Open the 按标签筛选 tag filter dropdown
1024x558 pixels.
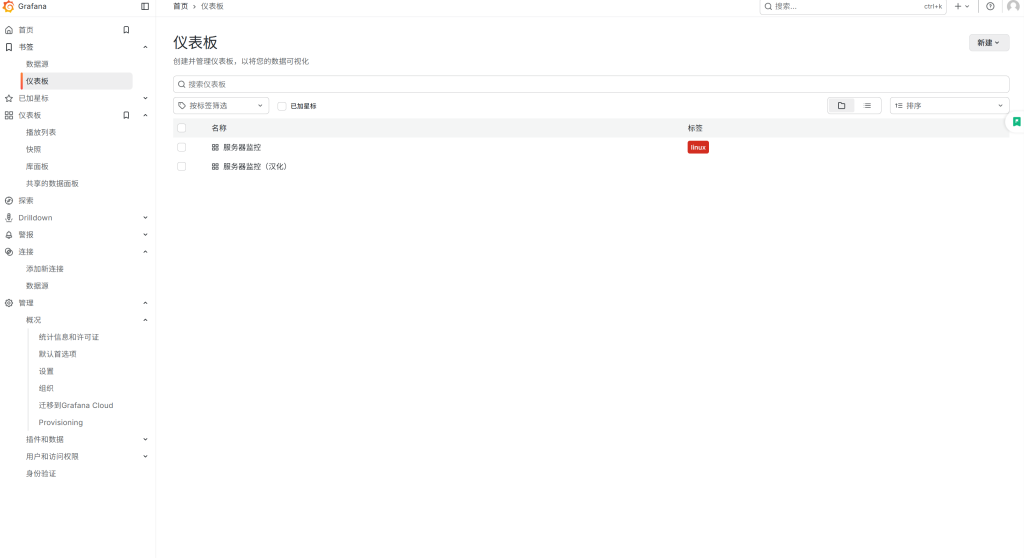(x=221, y=105)
